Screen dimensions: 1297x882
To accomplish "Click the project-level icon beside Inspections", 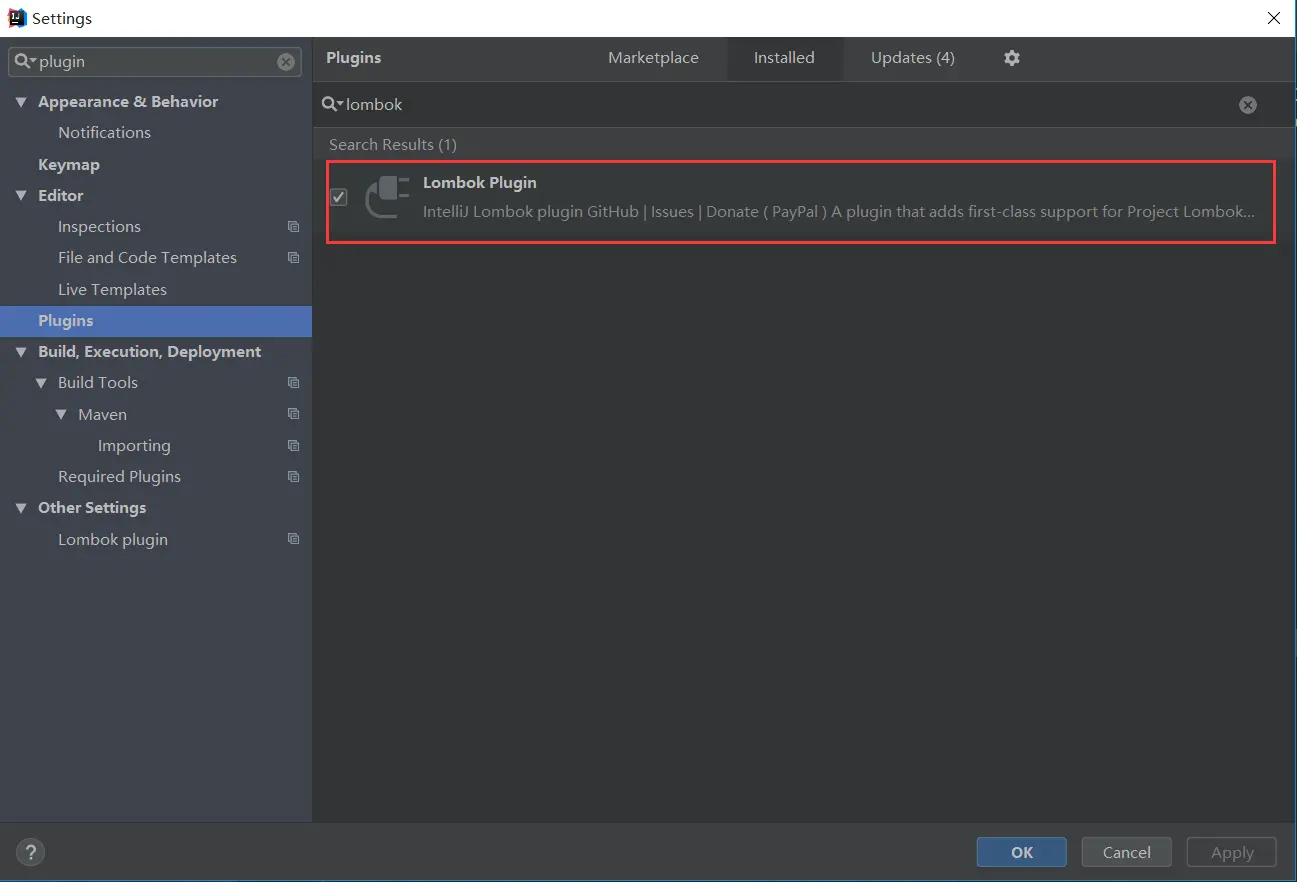I will [293, 227].
